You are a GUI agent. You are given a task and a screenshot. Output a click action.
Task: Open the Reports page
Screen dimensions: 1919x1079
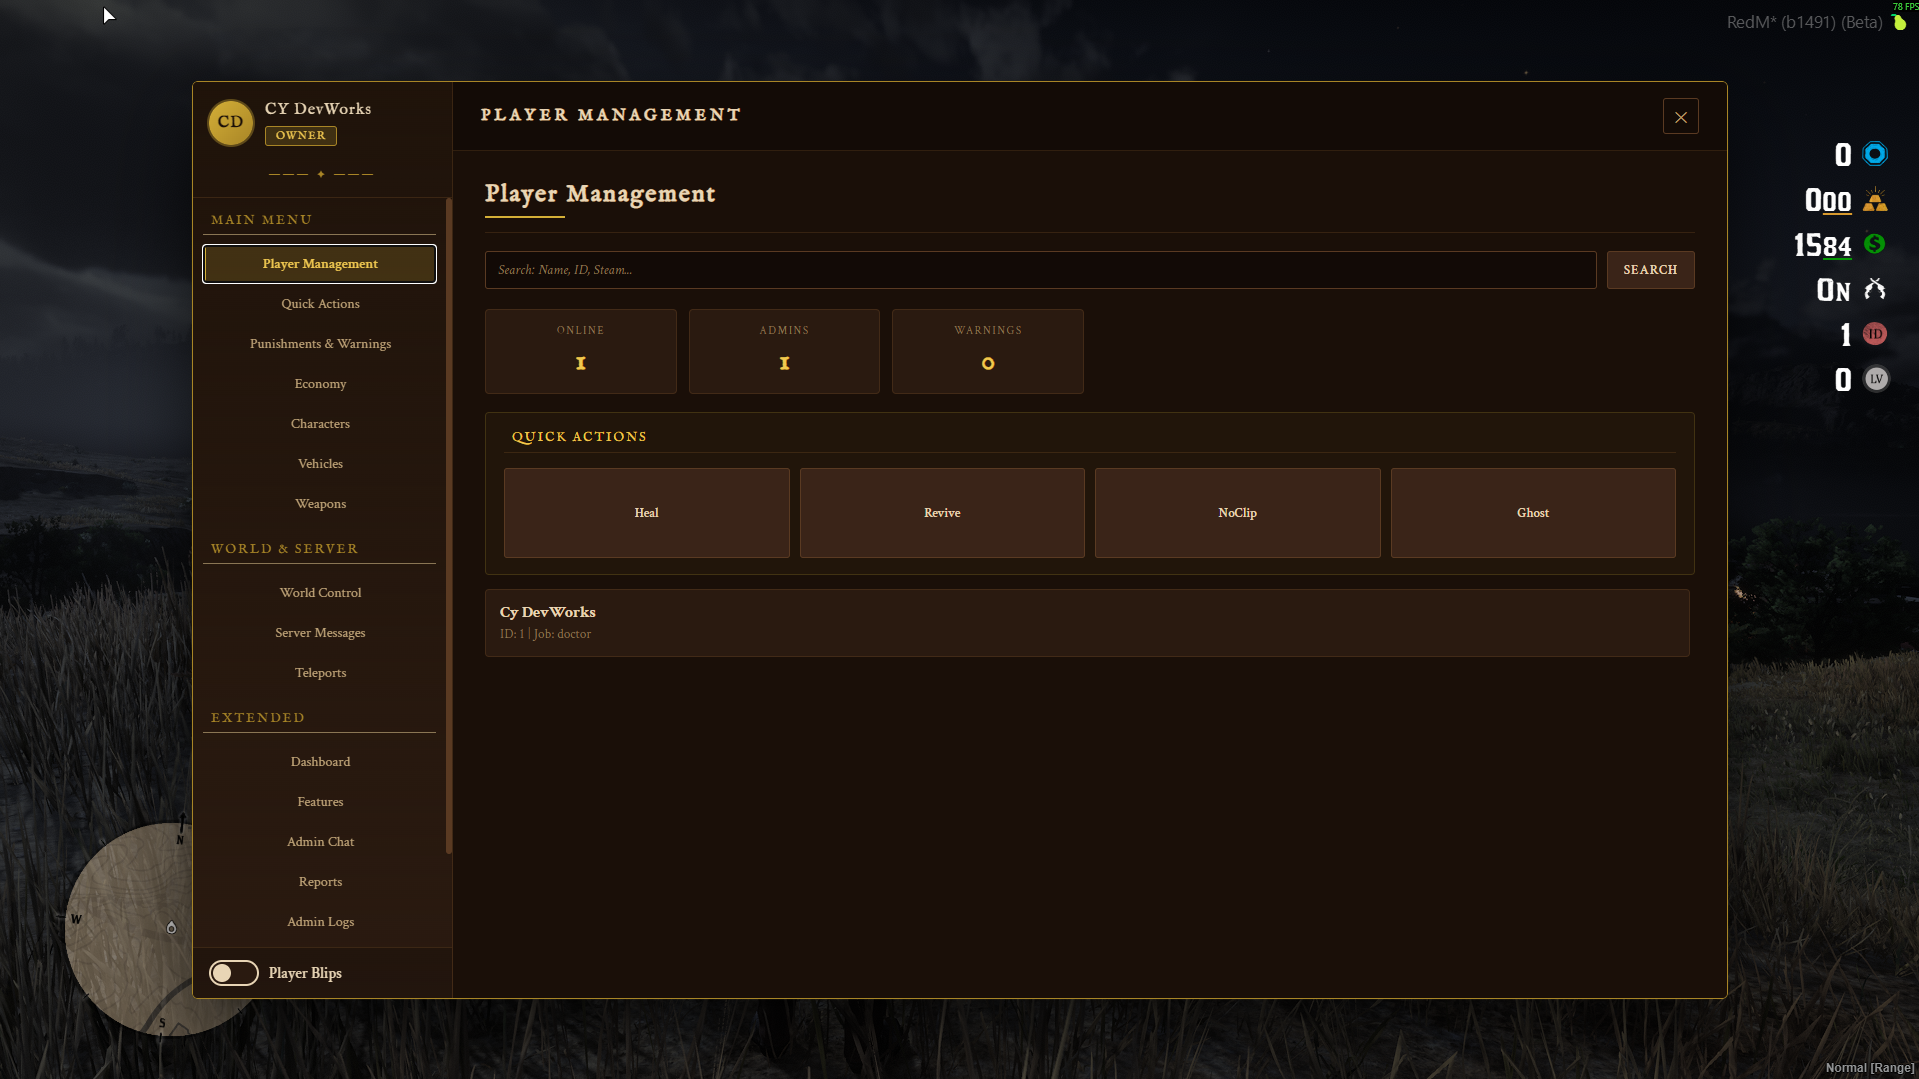click(320, 882)
